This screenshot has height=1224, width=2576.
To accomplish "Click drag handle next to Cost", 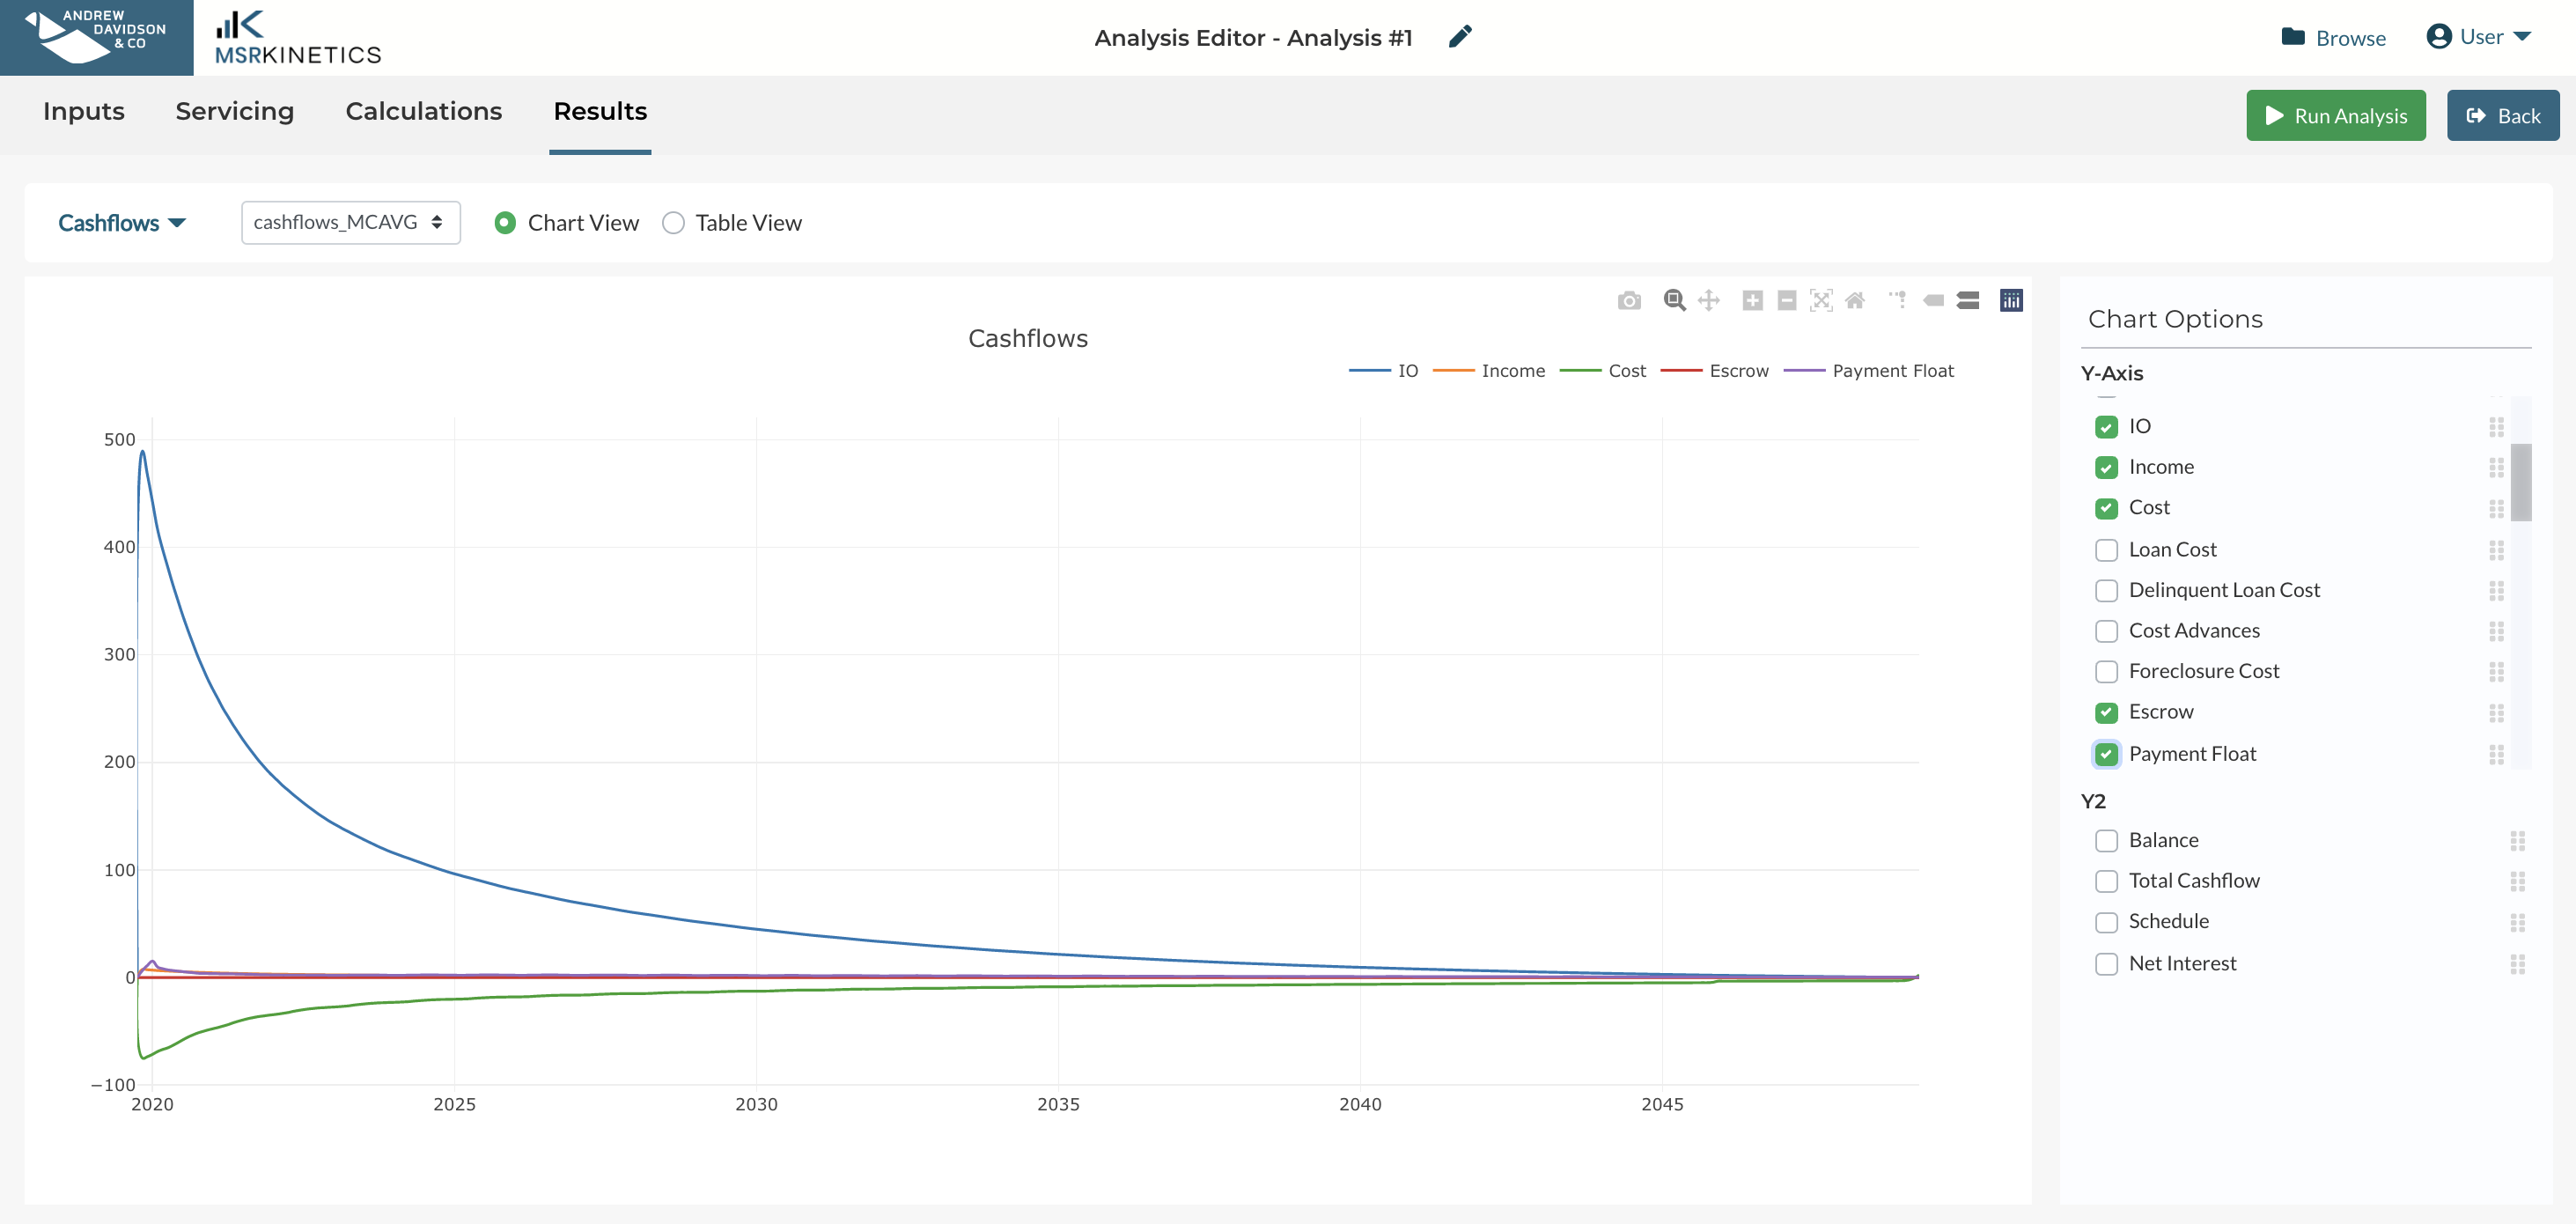I will coord(2496,508).
